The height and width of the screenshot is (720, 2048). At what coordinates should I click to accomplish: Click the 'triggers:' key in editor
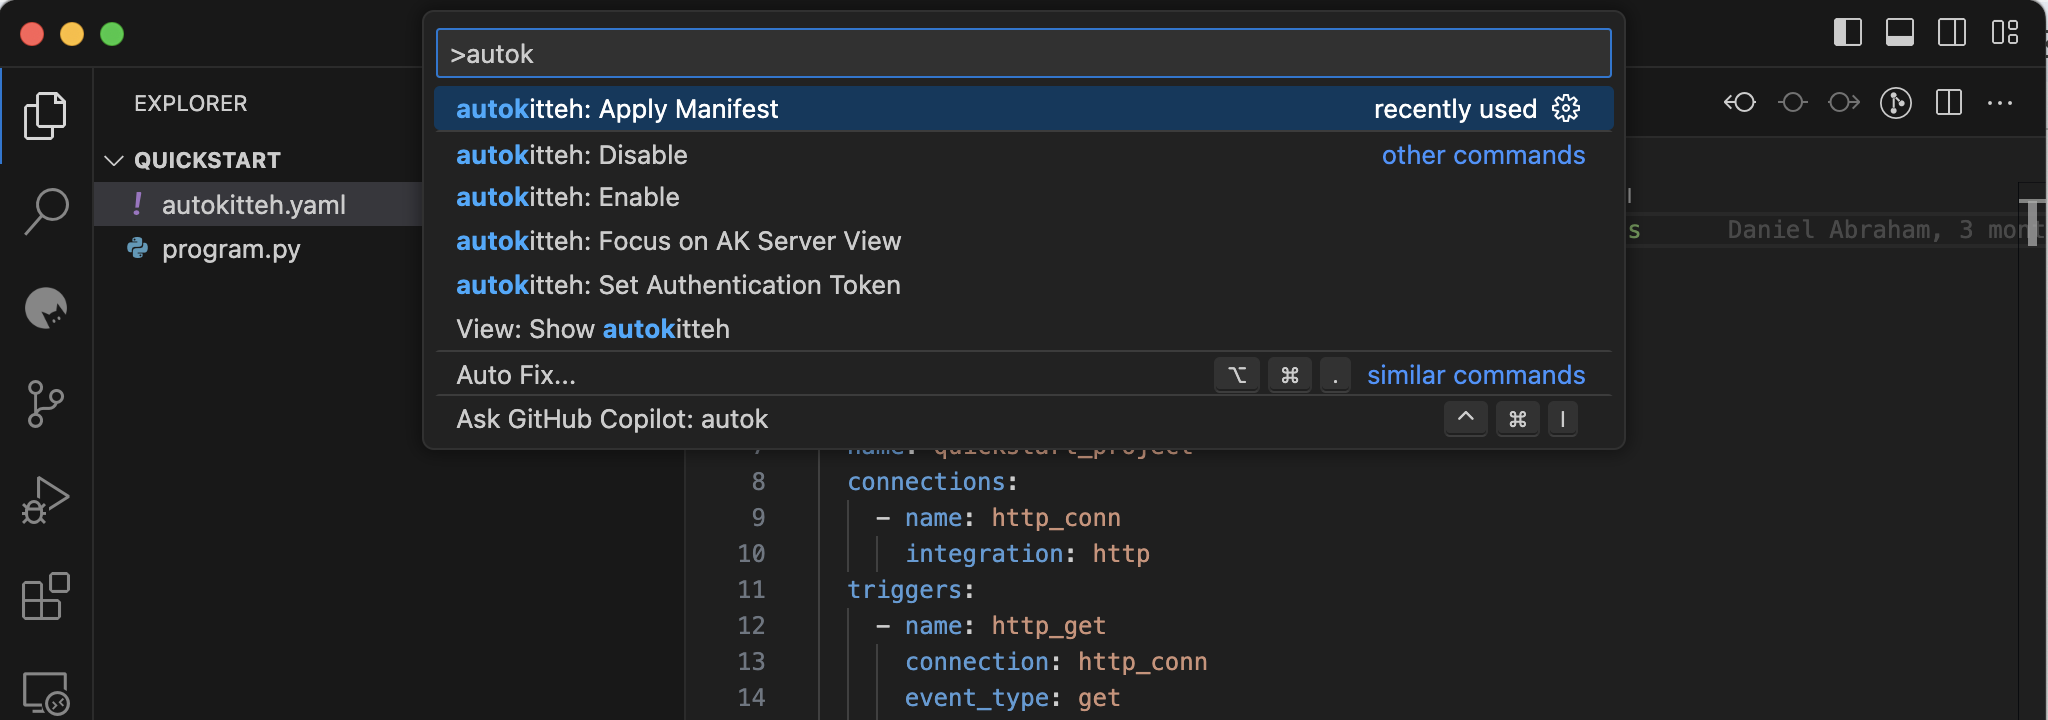click(910, 590)
